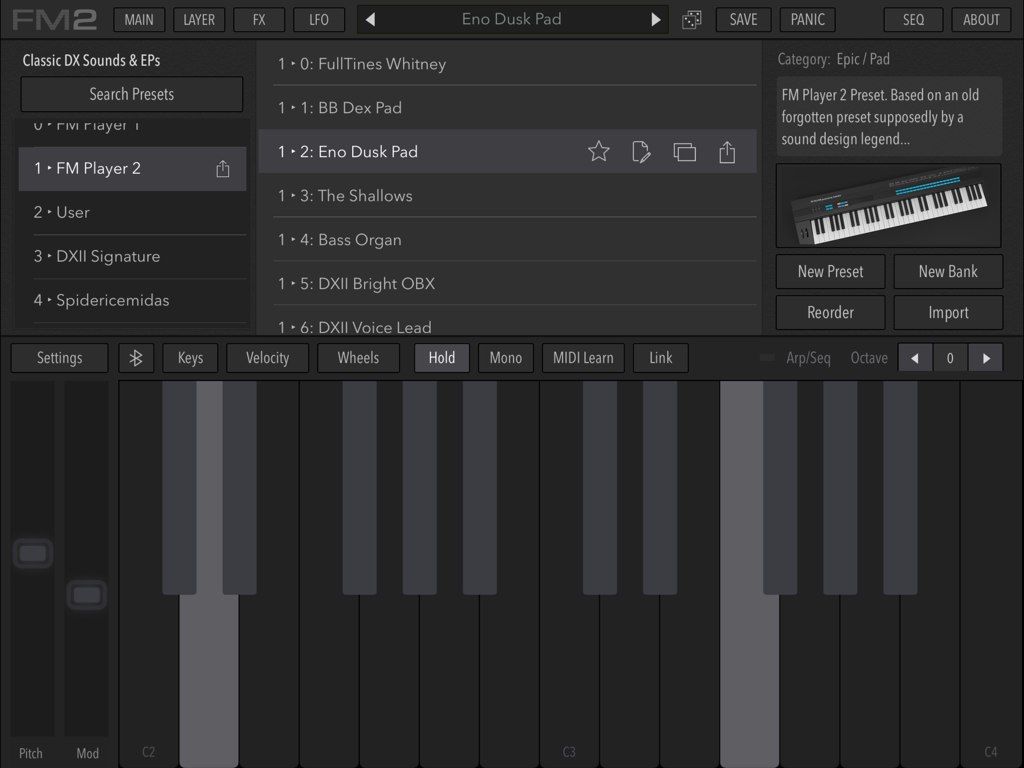Open the Search Presets field
This screenshot has width=1024, height=768.
point(131,94)
